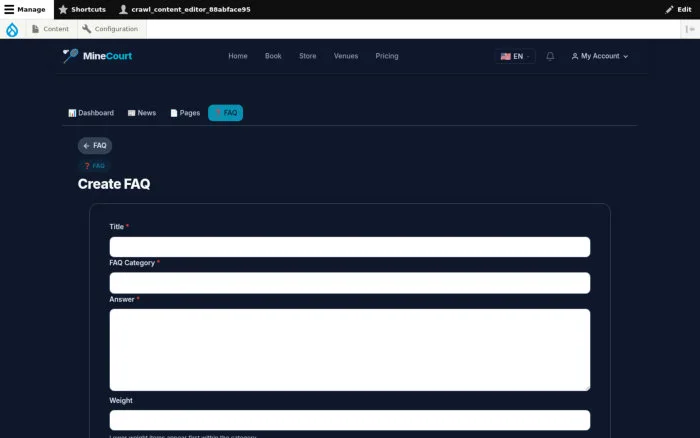Switch to the Pages tab

pyautogui.click(x=185, y=113)
